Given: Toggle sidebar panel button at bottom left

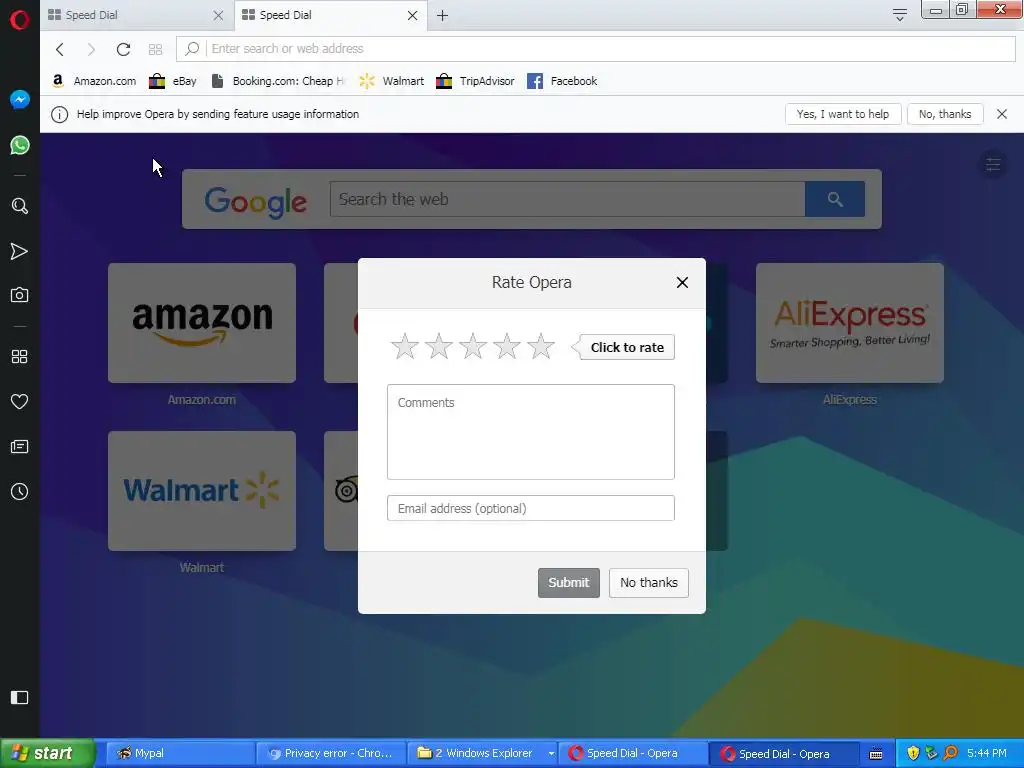Looking at the screenshot, I should click(x=20, y=697).
